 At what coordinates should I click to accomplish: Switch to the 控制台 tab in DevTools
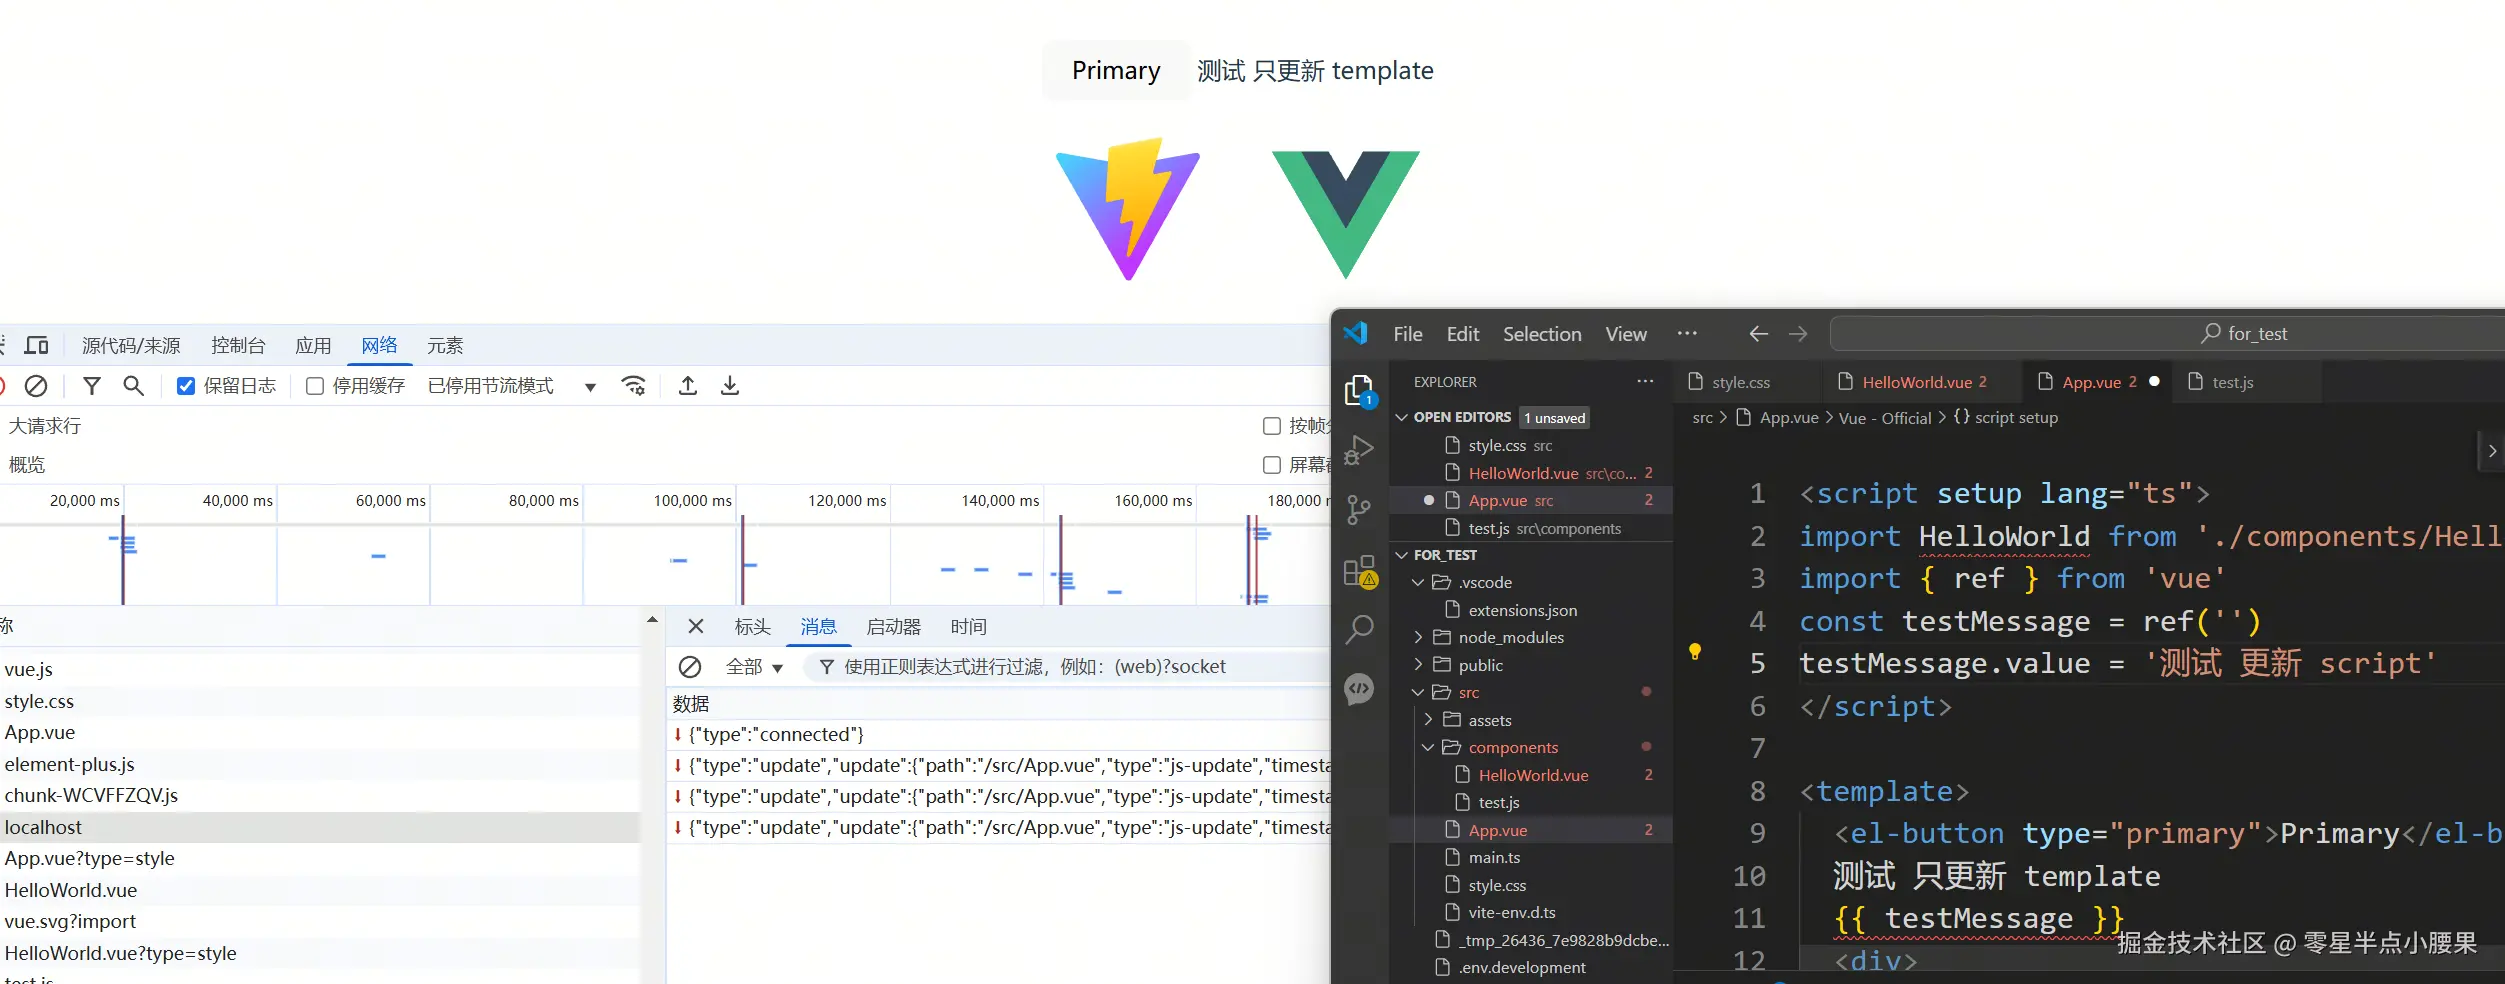coord(238,346)
